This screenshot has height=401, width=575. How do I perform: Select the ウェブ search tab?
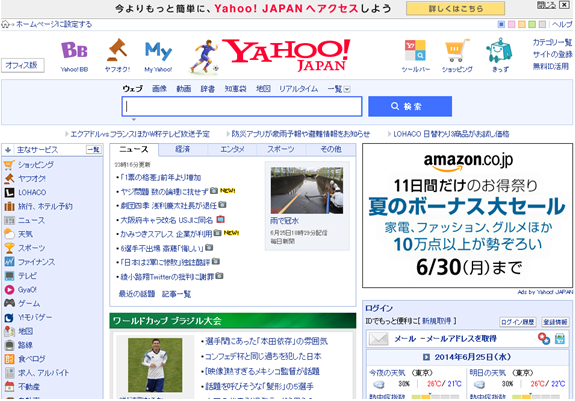coord(132,89)
